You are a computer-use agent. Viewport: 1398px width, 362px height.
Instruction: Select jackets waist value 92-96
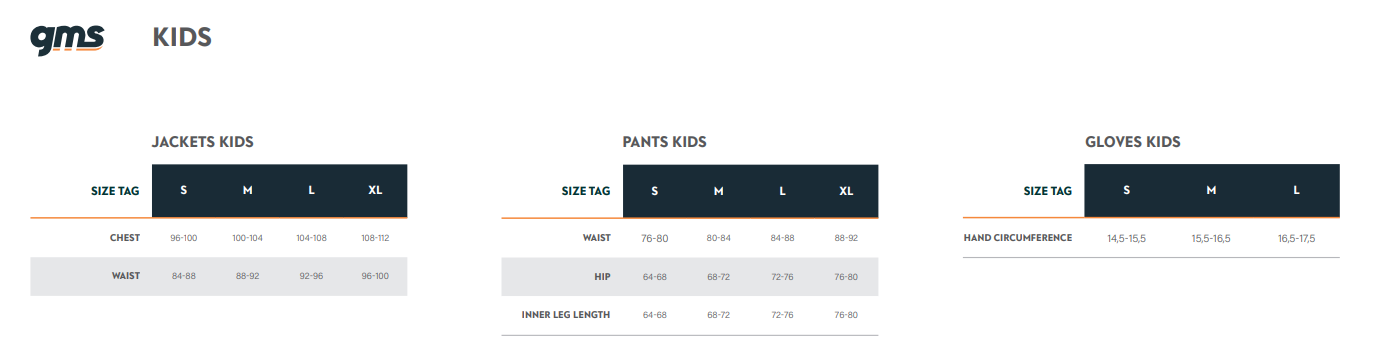point(311,276)
